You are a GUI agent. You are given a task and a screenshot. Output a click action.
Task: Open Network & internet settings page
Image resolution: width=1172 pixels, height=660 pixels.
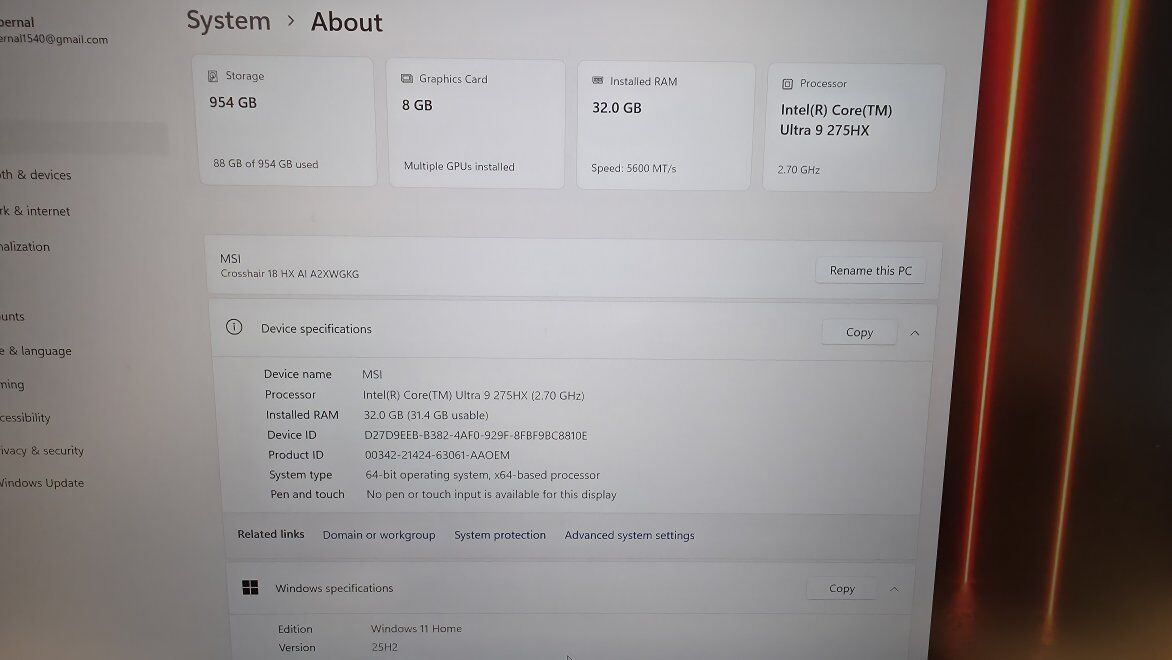[36, 211]
